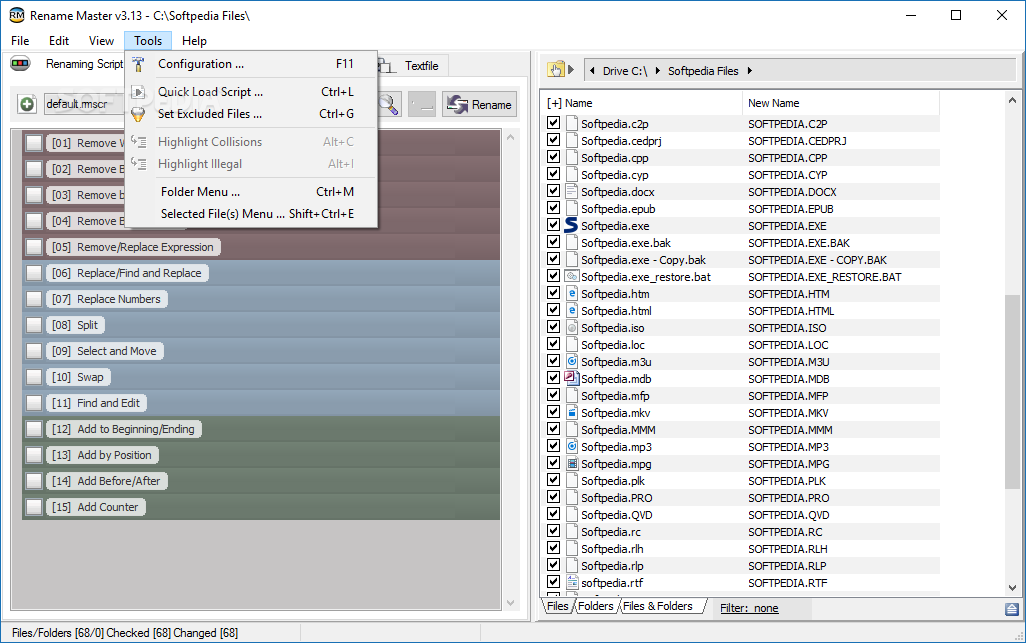
Task: Click the Rename Master app logo
Action: pyautogui.click(x=16, y=15)
